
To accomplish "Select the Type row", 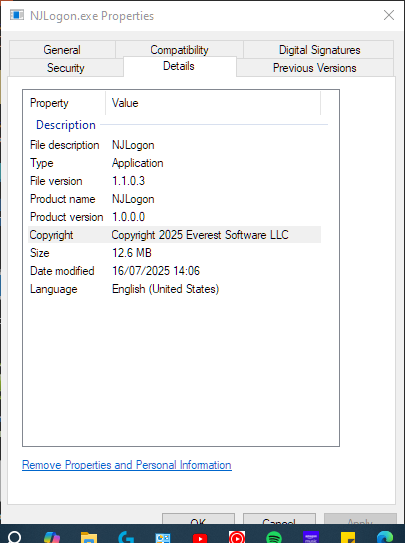I will pos(174,163).
